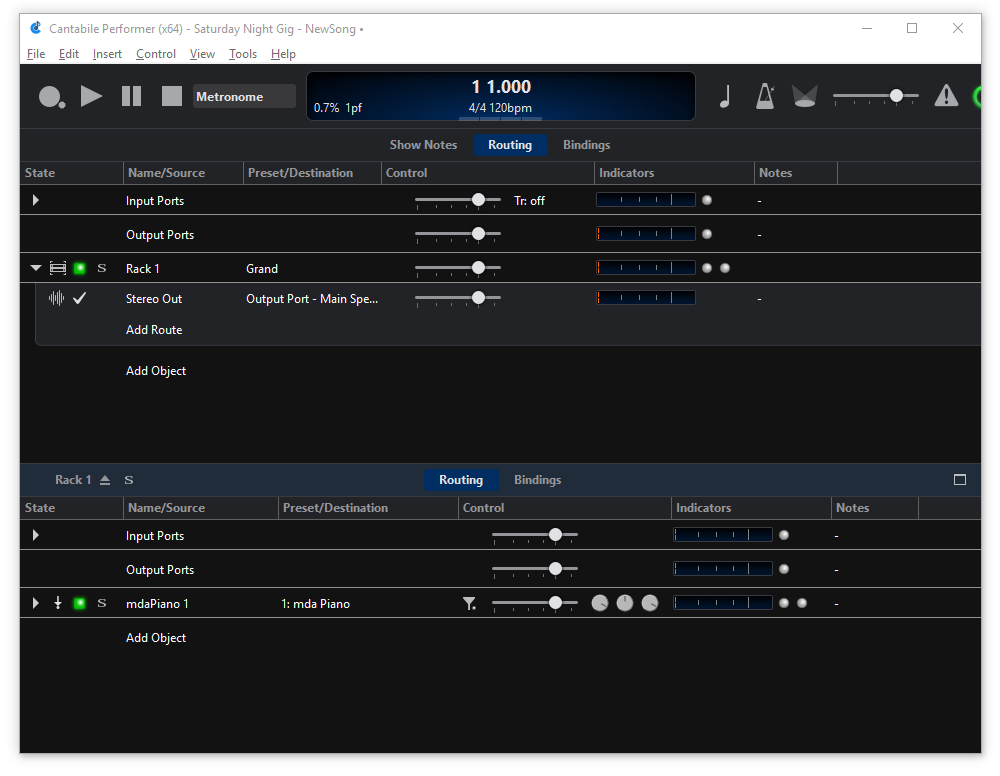Click the 4/4 120bpm tempo readout

tap(501, 108)
